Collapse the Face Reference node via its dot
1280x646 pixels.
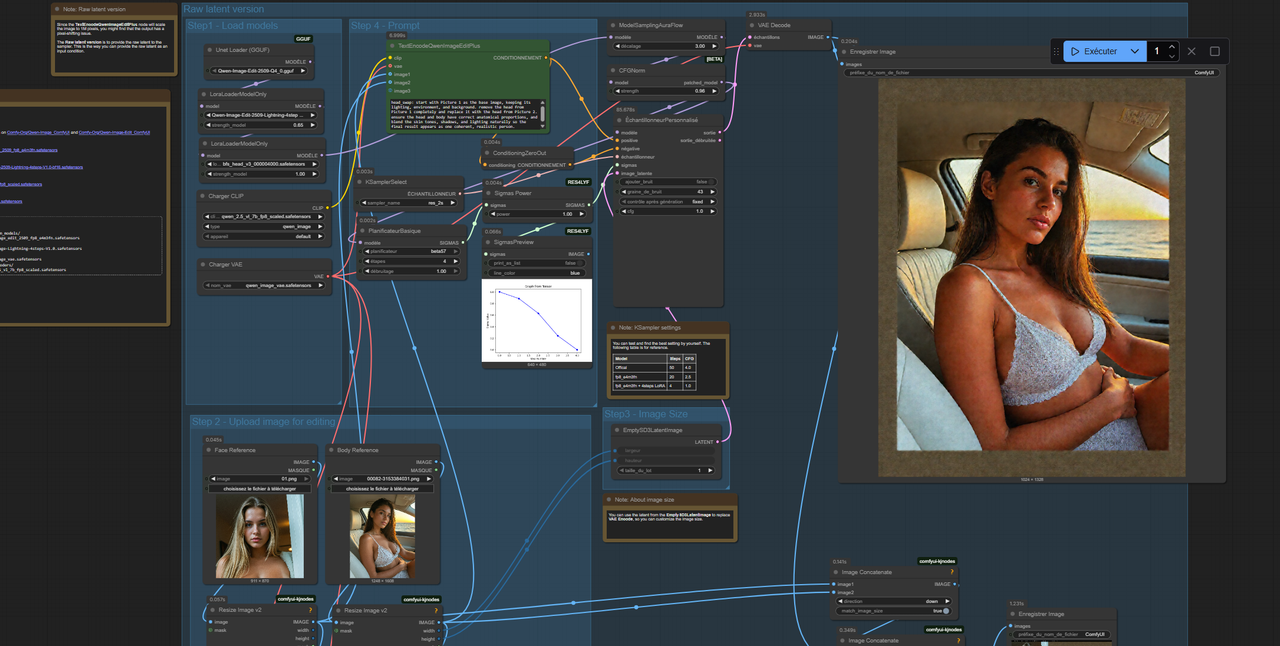pyautogui.click(x=209, y=450)
